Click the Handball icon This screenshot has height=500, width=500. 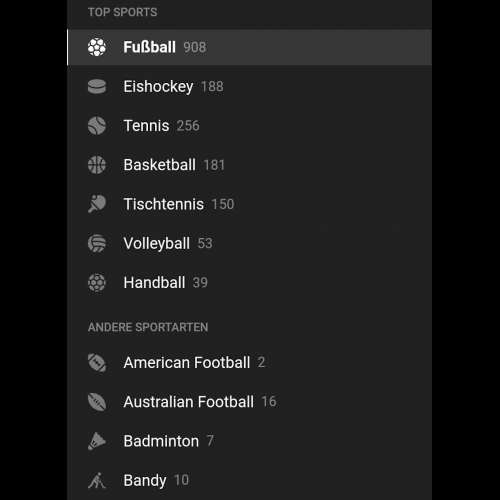(x=97, y=283)
